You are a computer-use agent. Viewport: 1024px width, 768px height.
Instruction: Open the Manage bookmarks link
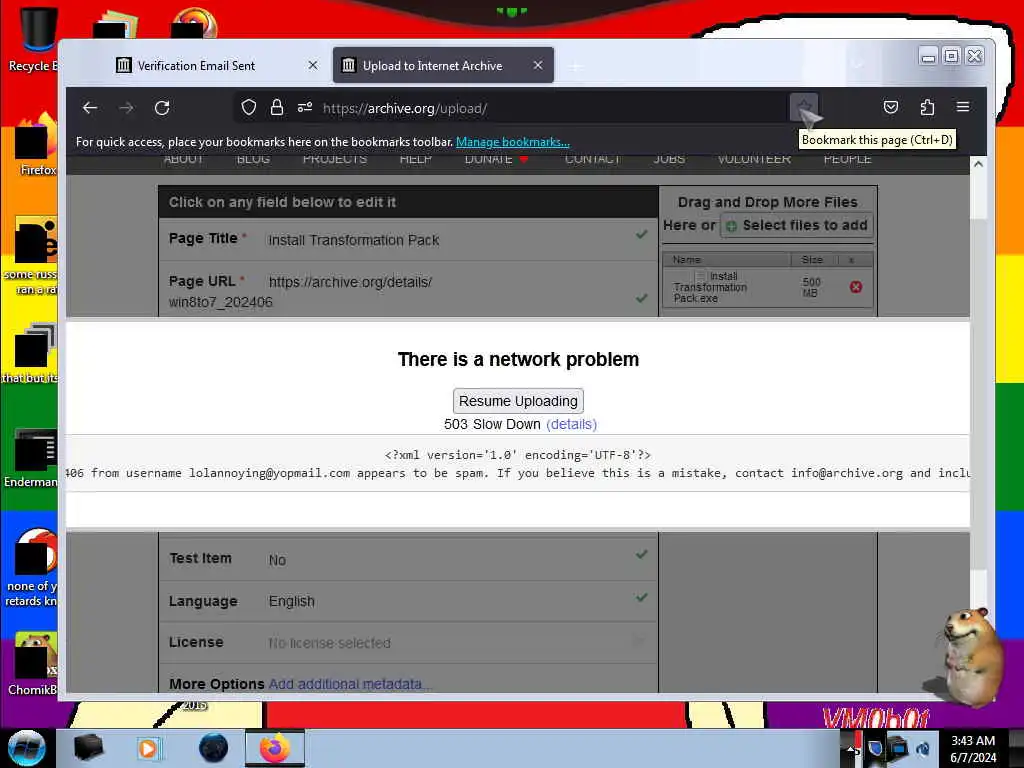click(513, 142)
